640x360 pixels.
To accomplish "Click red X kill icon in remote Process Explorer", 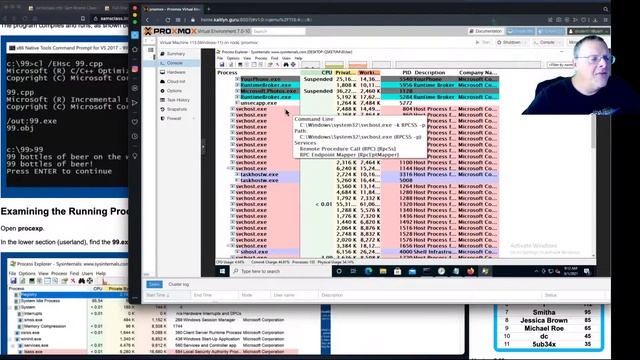I will (278, 64).
